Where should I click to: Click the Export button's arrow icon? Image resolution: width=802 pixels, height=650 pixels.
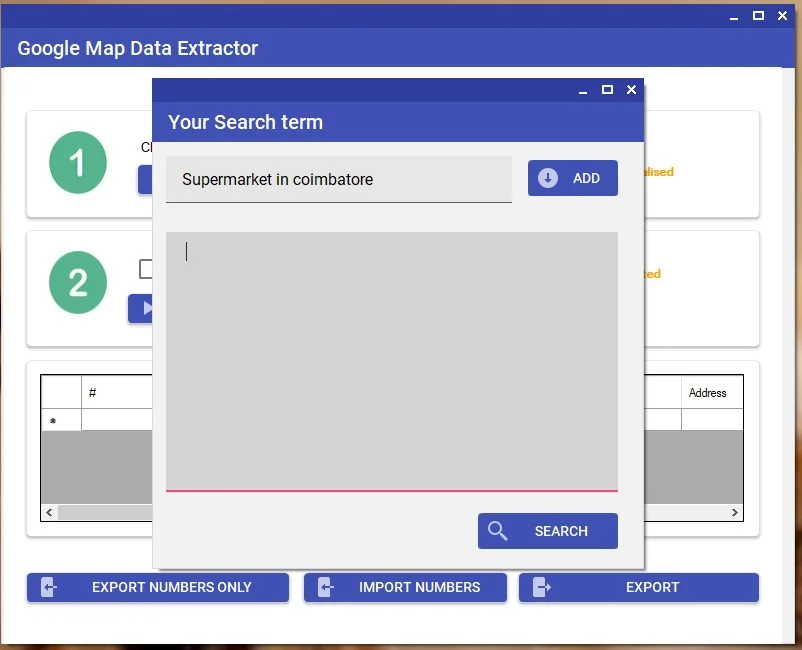541,588
